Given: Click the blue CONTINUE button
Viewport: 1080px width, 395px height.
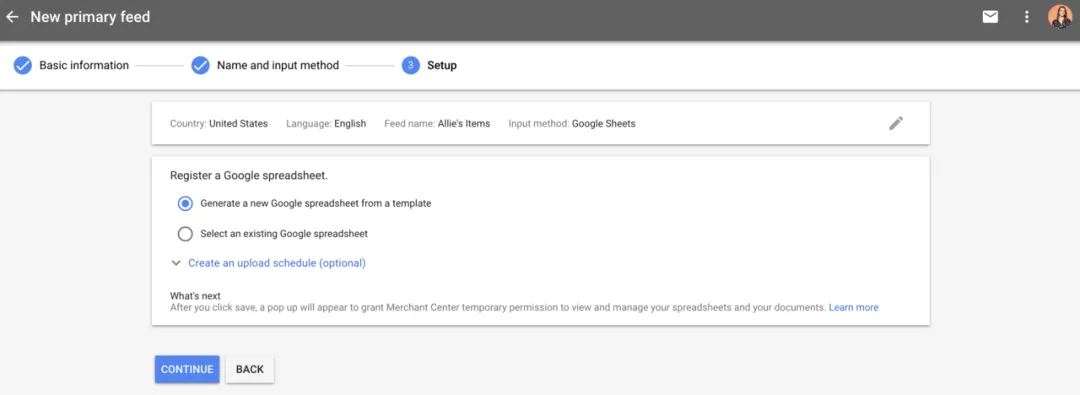Looking at the screenshot, I should (187, 369).
